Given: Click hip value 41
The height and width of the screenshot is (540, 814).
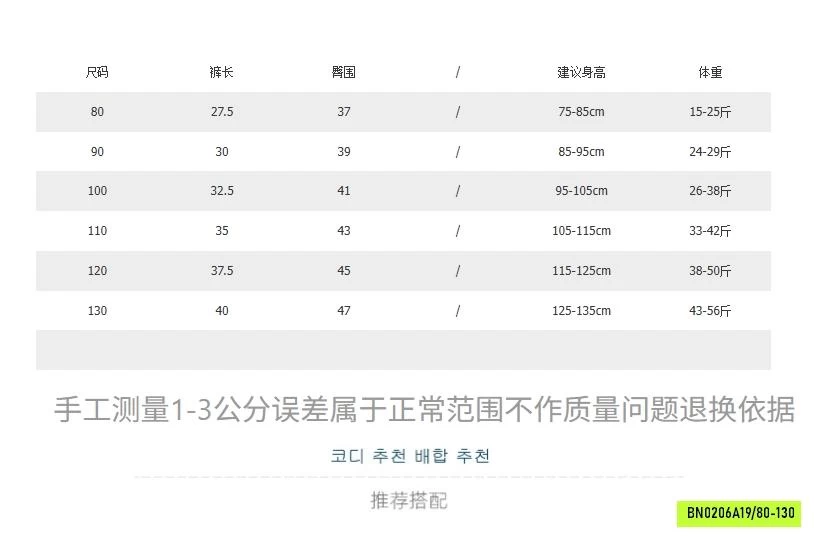Looking at the screenshot, I should click(x=344, y=191).
